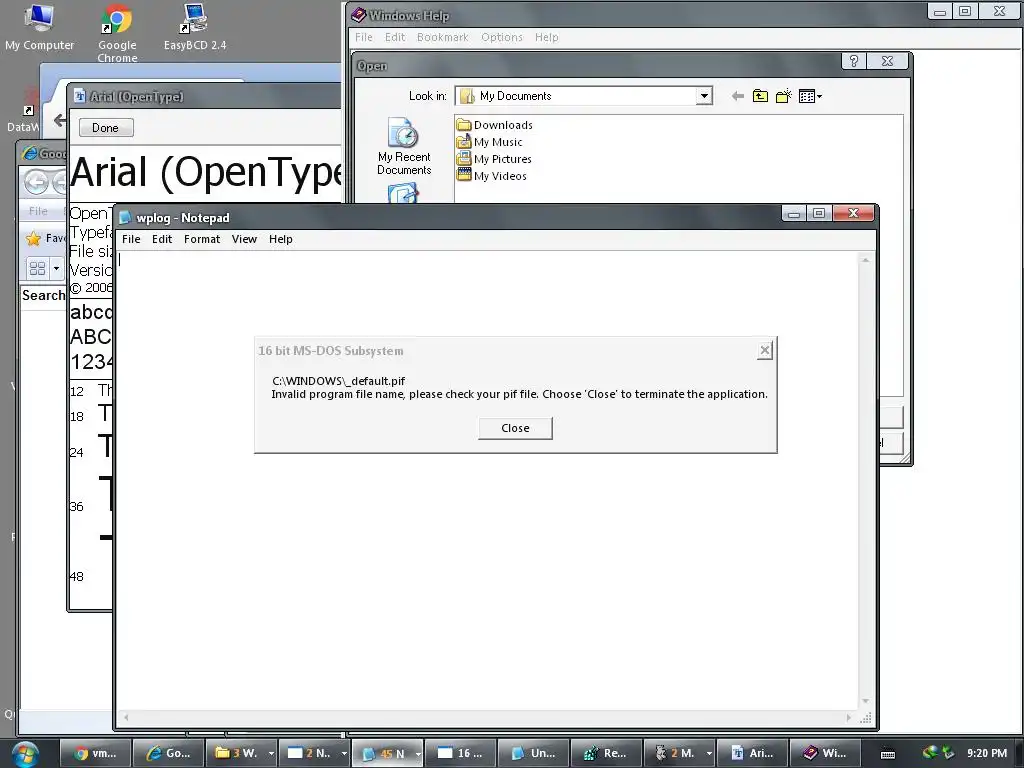The height and width of the screenshot is (768, 1024).
Task: Click Internet Explorer back navigation button
Action: click(x=36, y=182)
